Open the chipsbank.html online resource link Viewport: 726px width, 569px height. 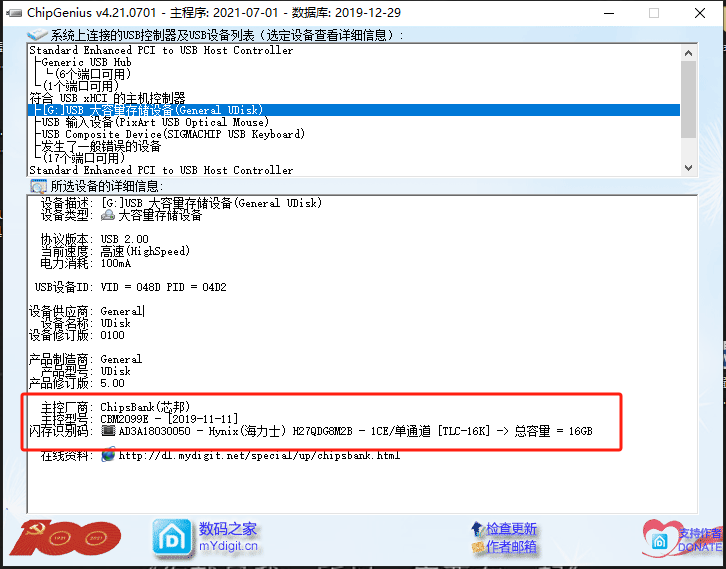click(x=259, y=455)
